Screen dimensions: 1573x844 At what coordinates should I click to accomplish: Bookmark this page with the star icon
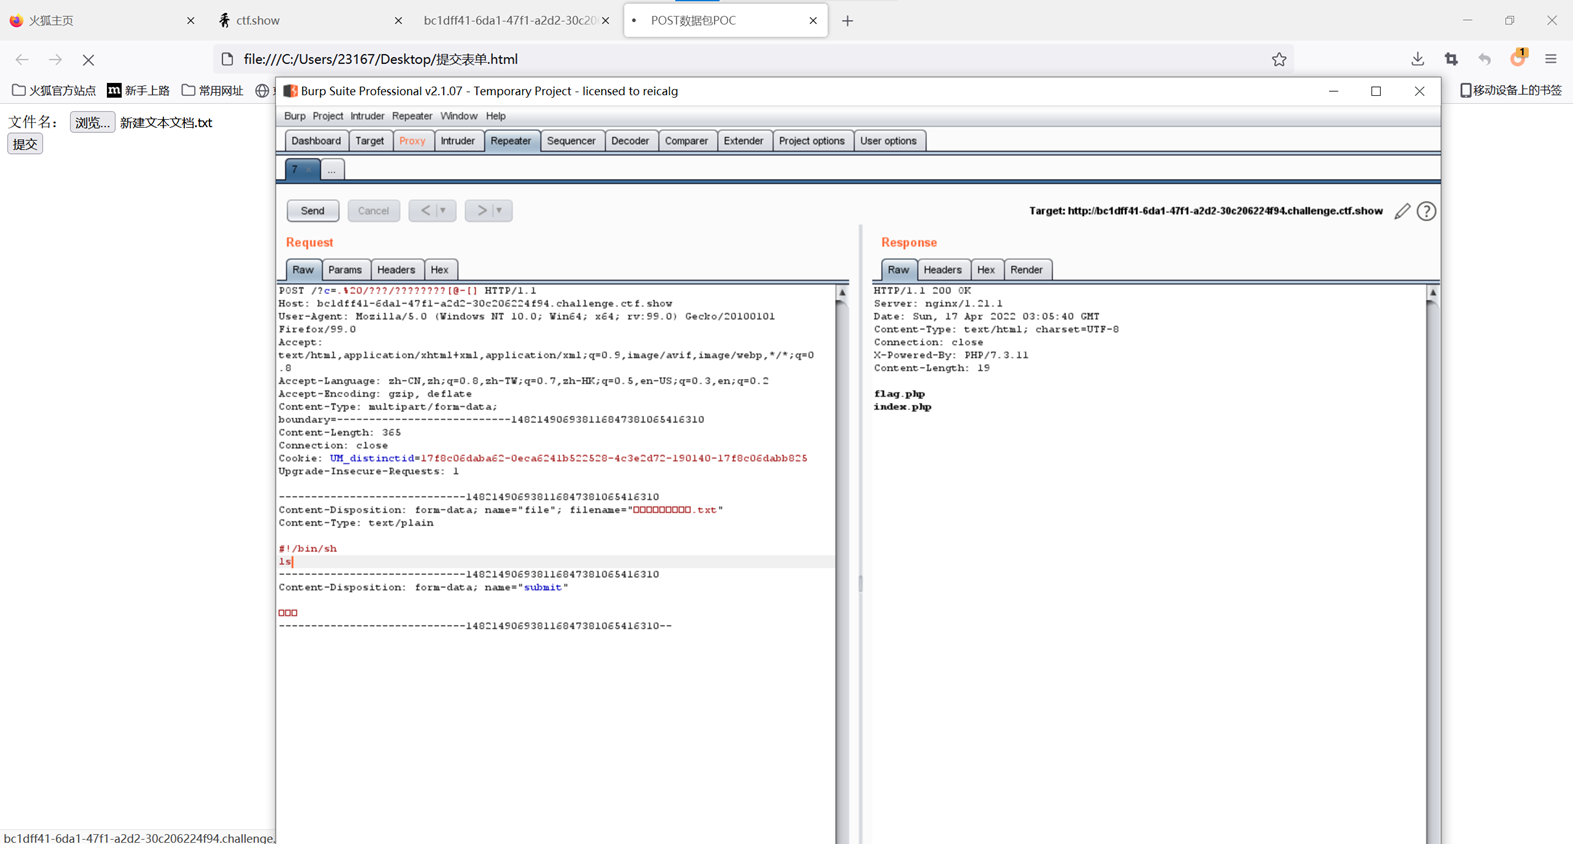click(1279, 59)
